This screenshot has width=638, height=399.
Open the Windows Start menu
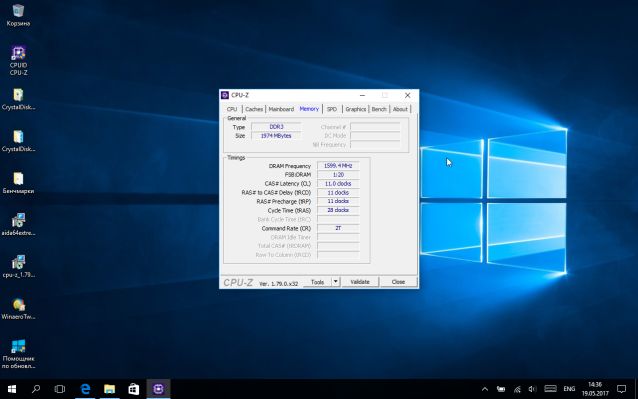click(x=12, y=389)
